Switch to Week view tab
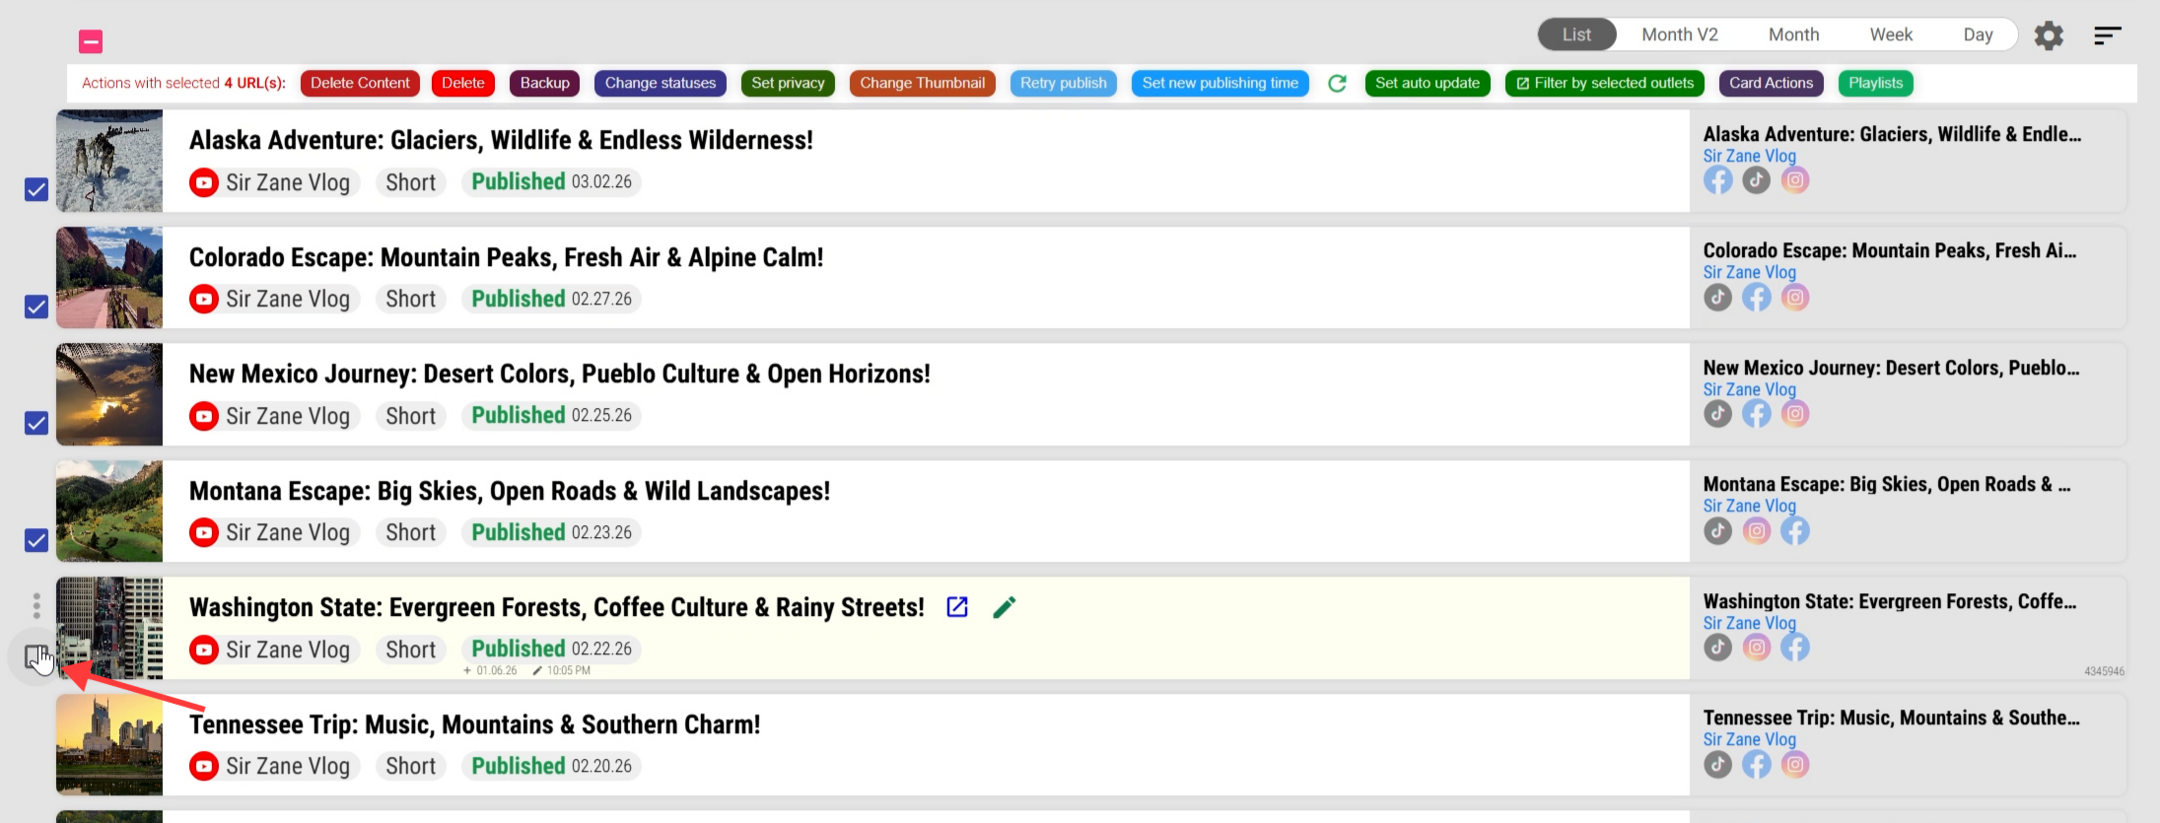This screenshot has width=2160, height=823. coord(1891,34)
